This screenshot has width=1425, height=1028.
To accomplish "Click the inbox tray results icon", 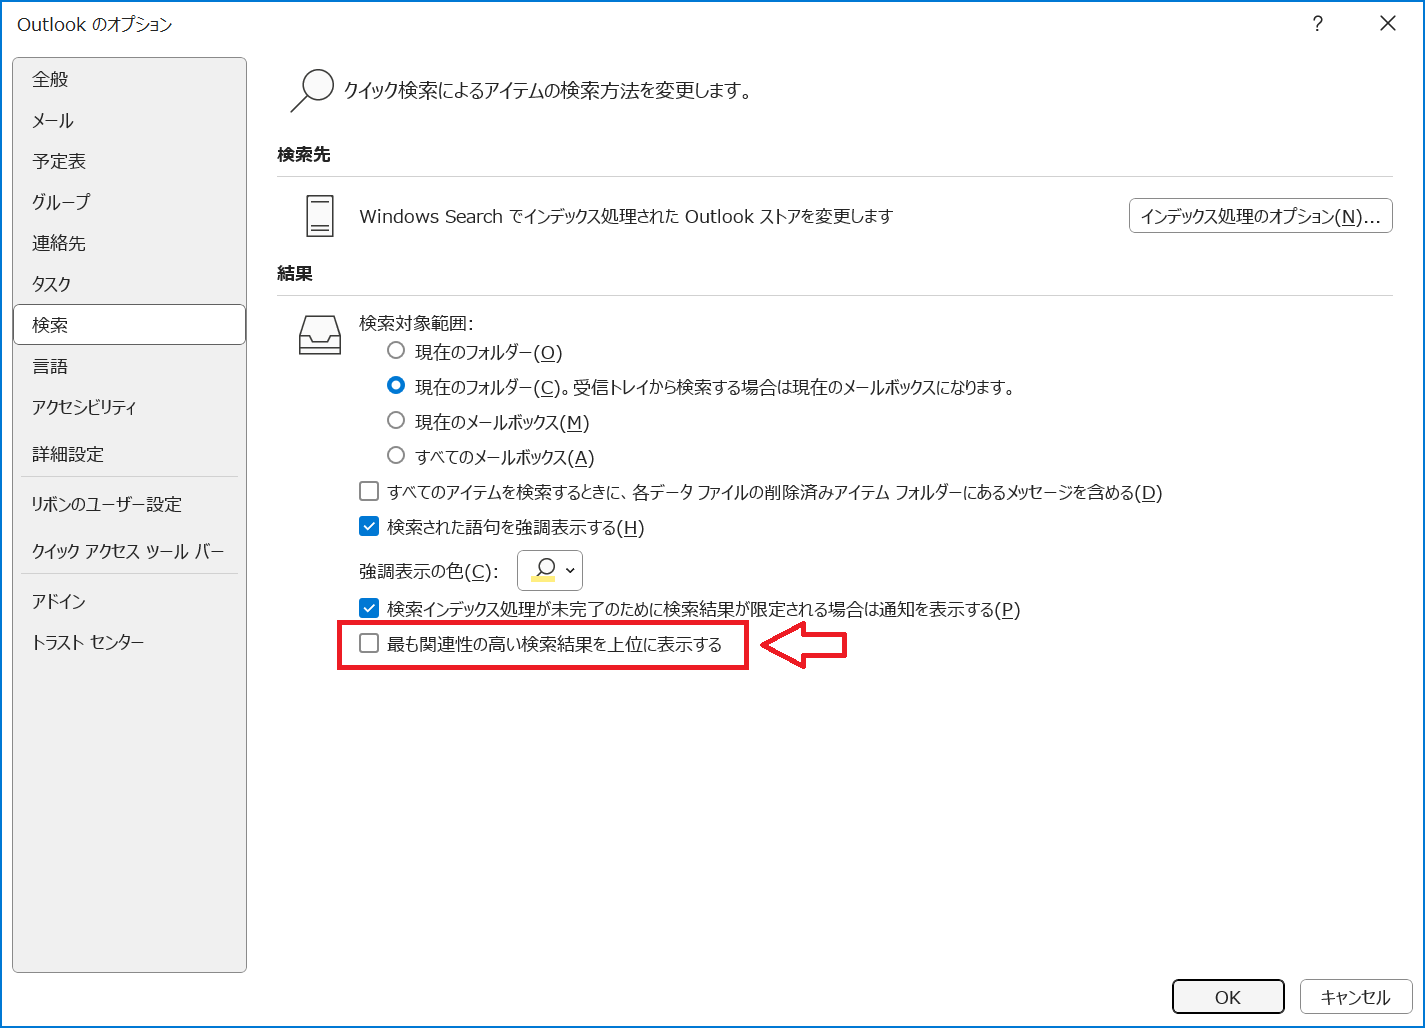I will [320, 335].
